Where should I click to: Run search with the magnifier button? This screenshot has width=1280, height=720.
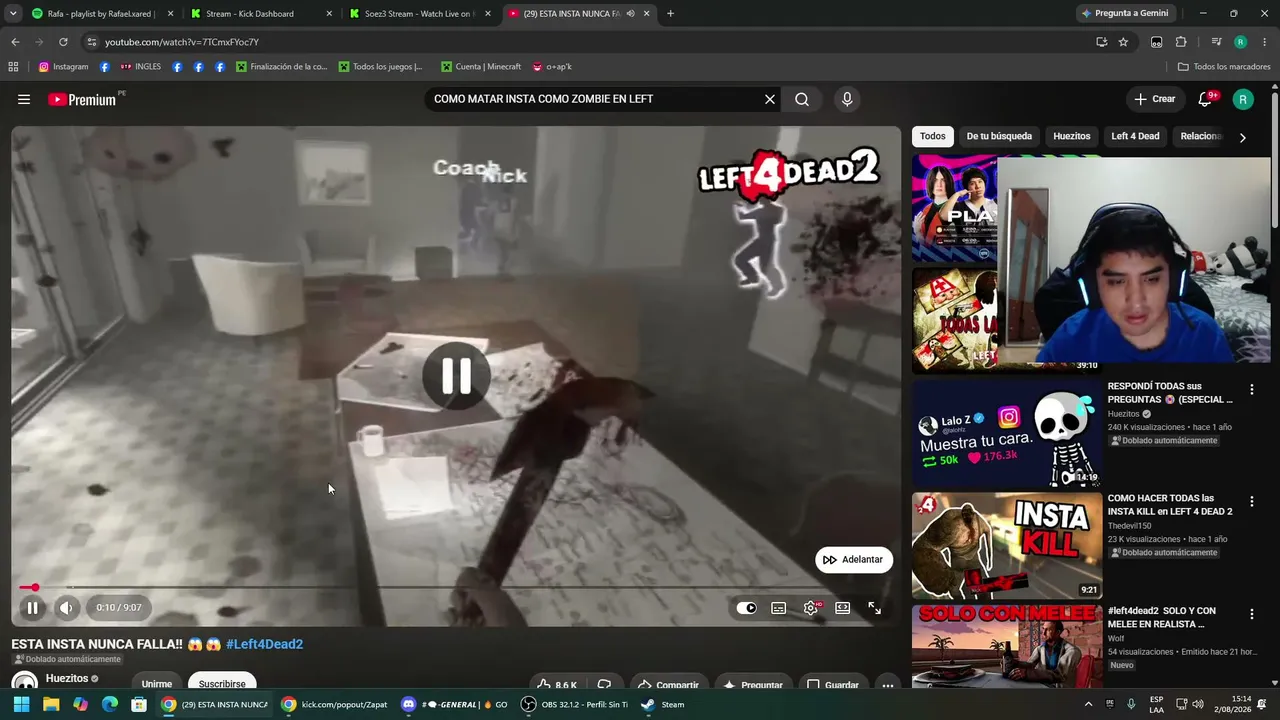[802, 99]
